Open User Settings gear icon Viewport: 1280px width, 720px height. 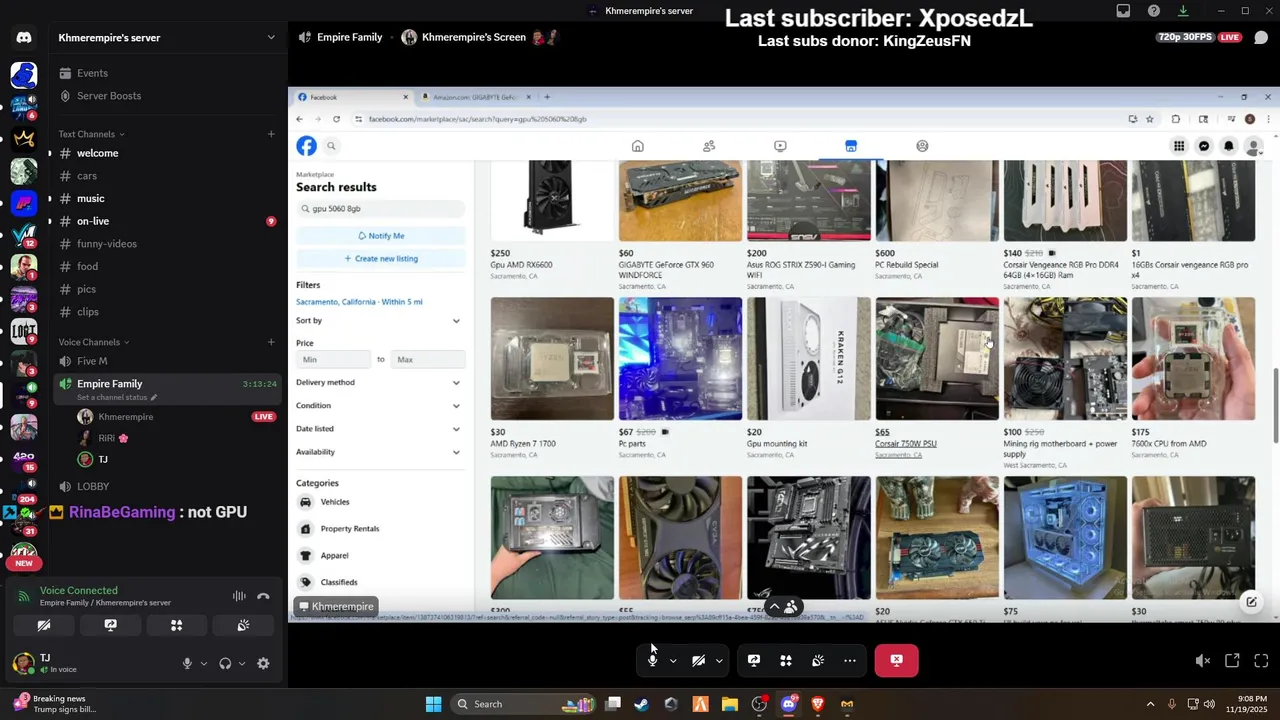[x=263, y=663]
